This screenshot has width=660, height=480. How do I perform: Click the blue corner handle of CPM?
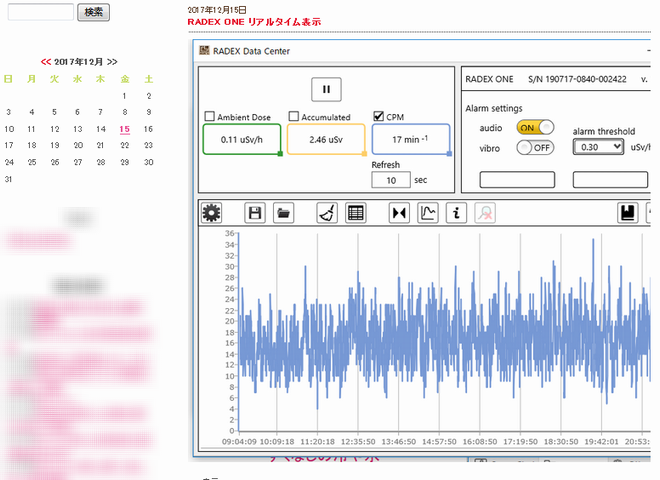(x=450, y=154)
